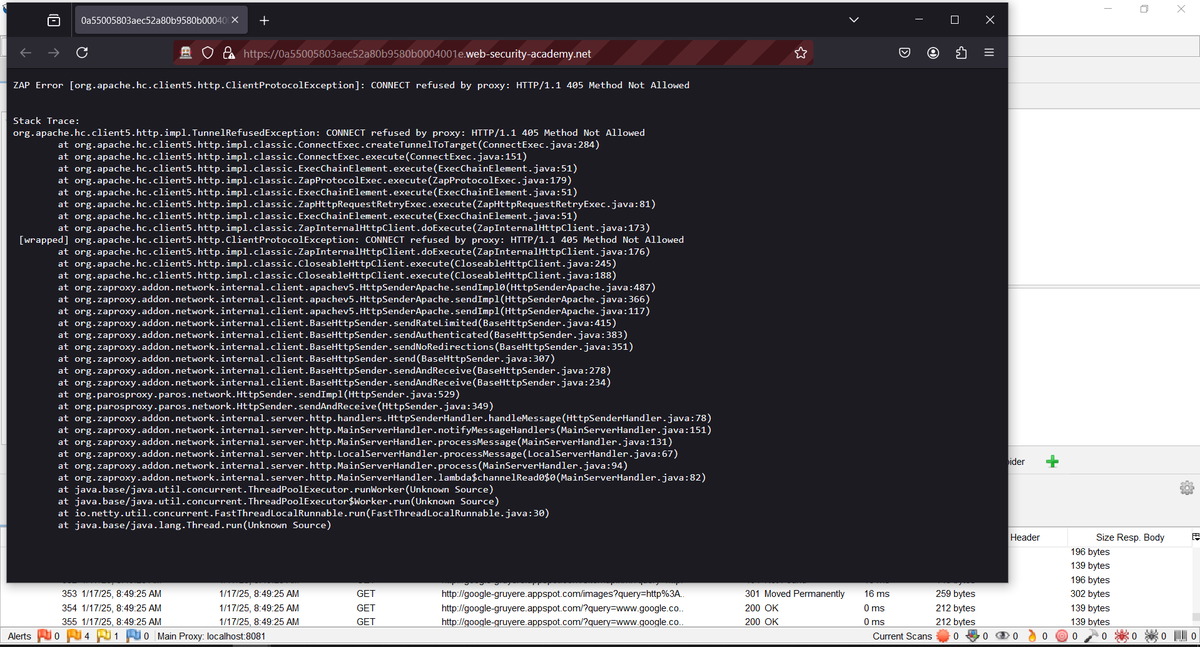Open ZAP tab options gear icon
This screenshot has width=1200, height=647.
(1187, 487)
